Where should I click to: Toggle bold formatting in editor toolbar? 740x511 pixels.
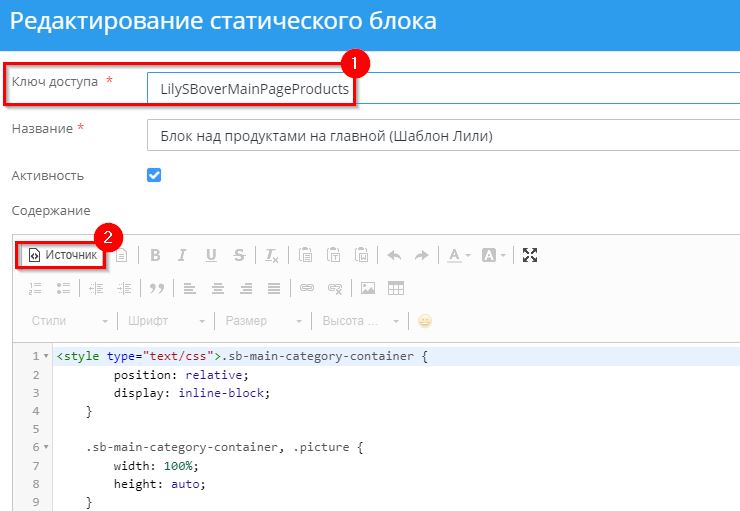(x=155, y=255)
